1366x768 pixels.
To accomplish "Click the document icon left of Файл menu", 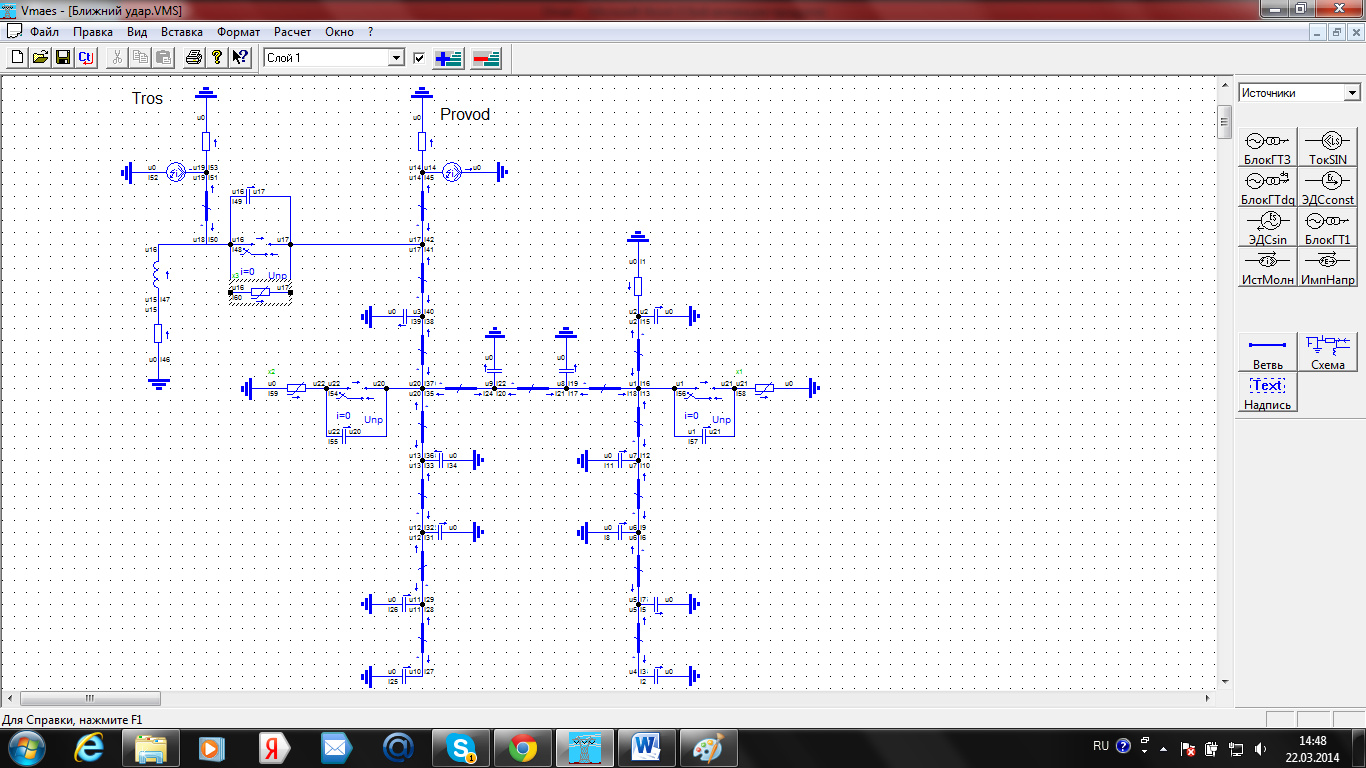I will coord(14,32).
